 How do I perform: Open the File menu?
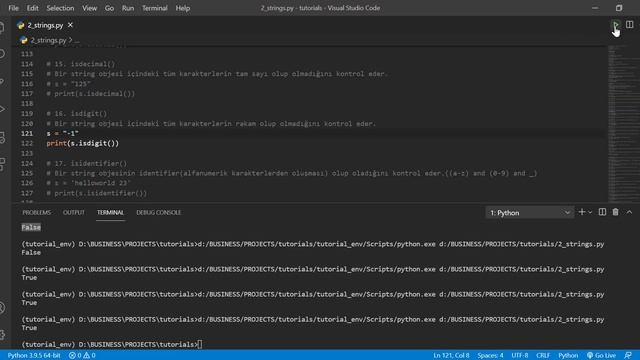(x=13, y=8)
